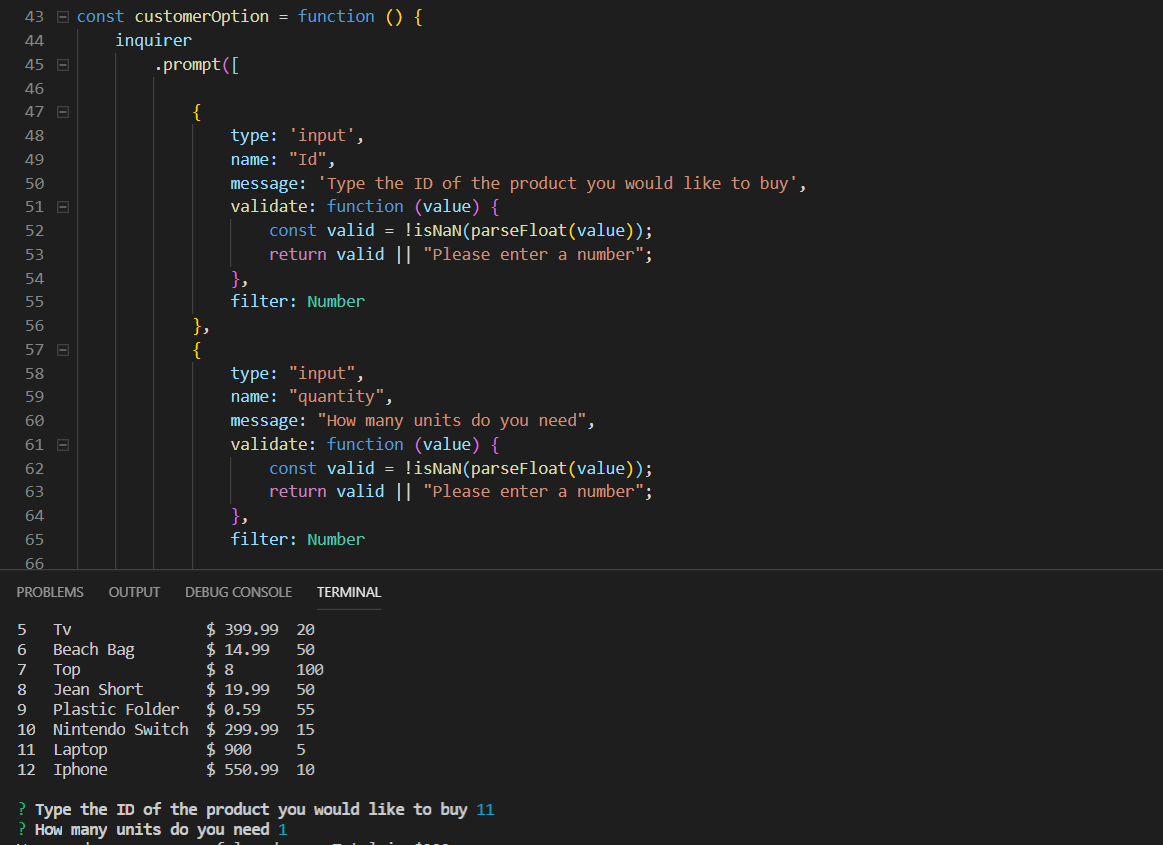Click the Plastic Folder row in the terminal
Viewport: 1163px width, 845px height.
click(116, 710)
